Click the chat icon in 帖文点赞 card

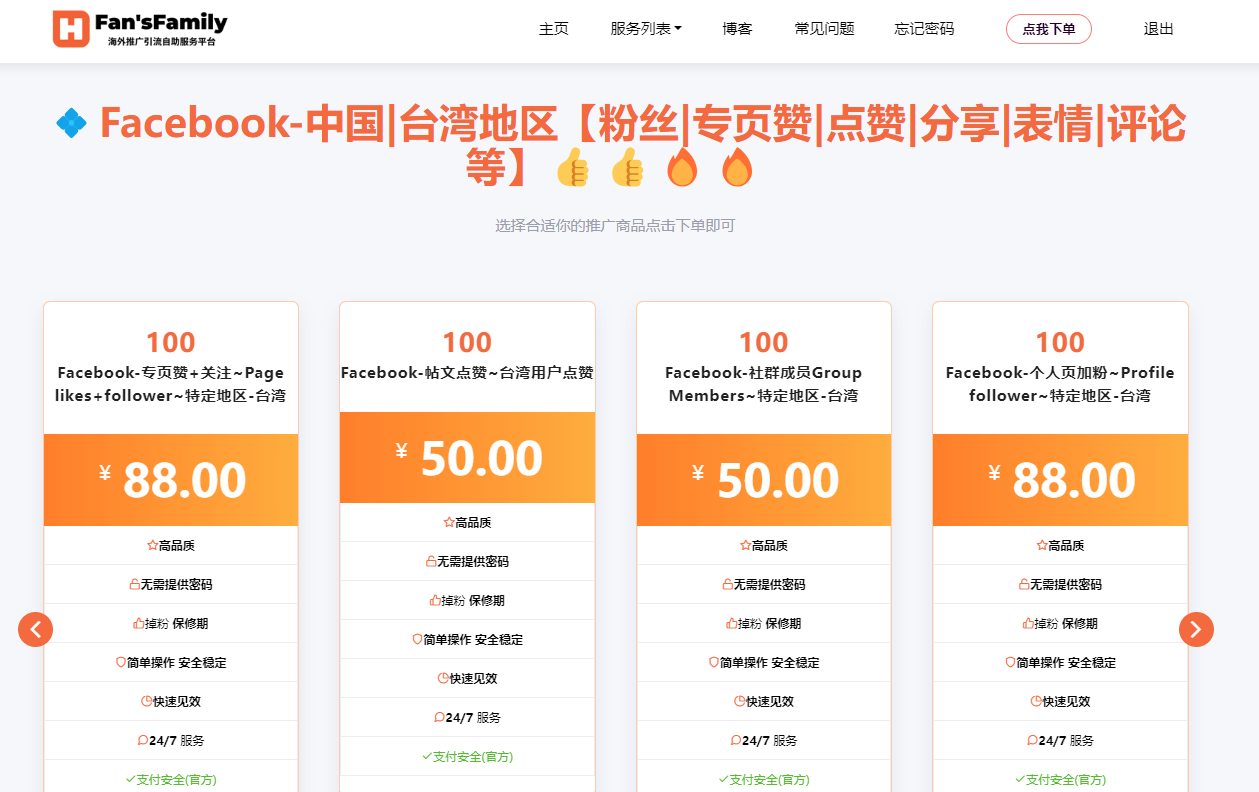point(439,717)
